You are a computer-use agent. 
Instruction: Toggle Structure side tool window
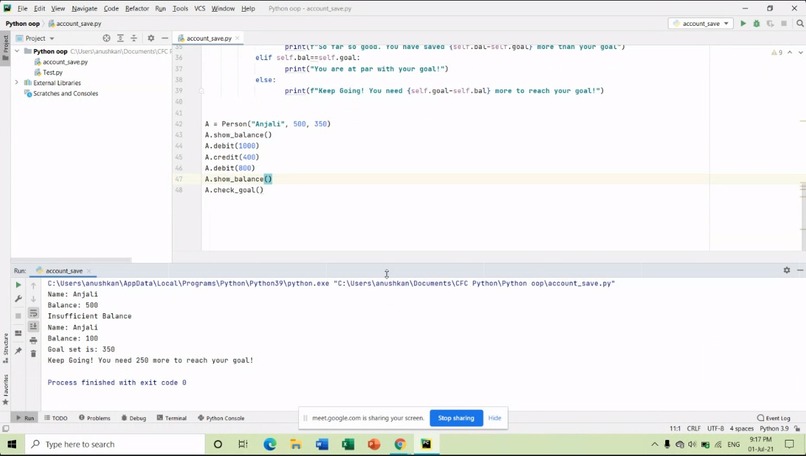6,348
